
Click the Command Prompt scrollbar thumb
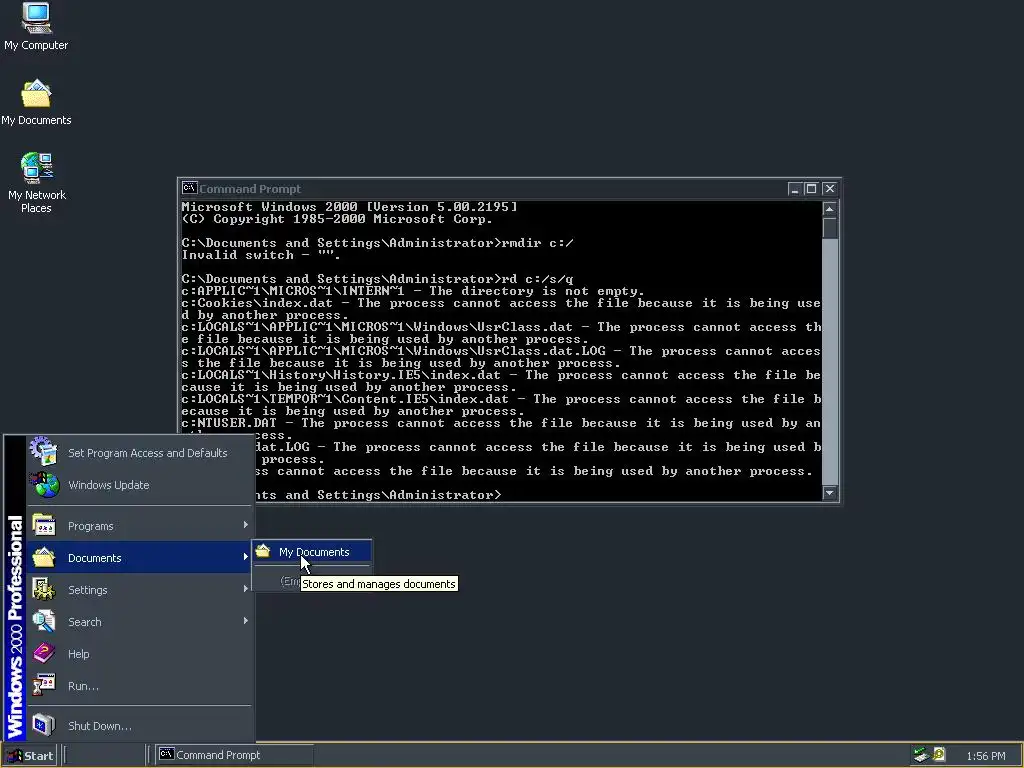830,228
